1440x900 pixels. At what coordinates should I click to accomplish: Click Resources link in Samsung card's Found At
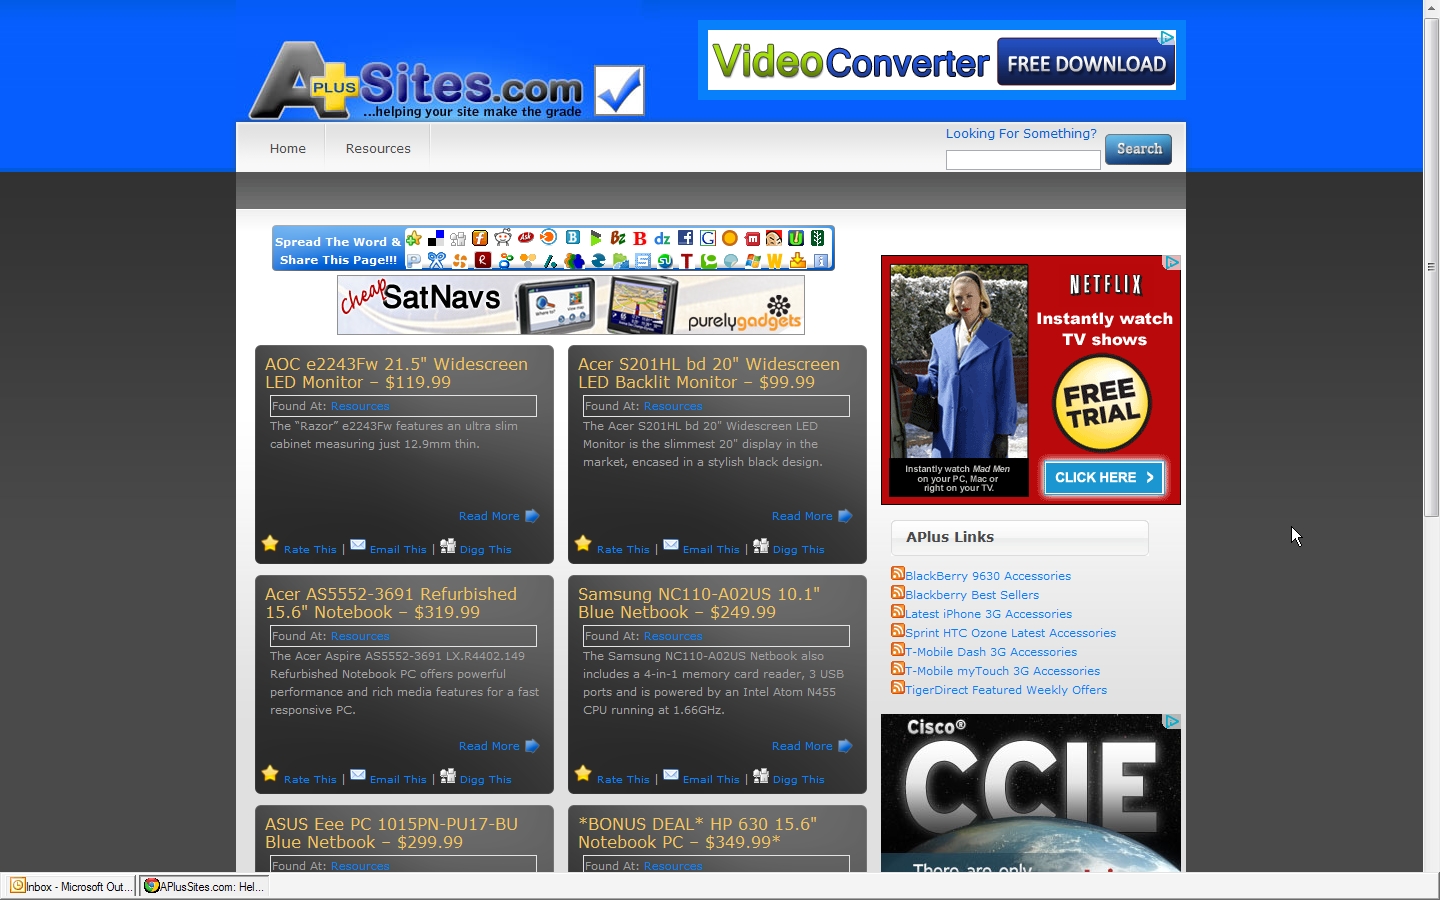pos(673,636)
